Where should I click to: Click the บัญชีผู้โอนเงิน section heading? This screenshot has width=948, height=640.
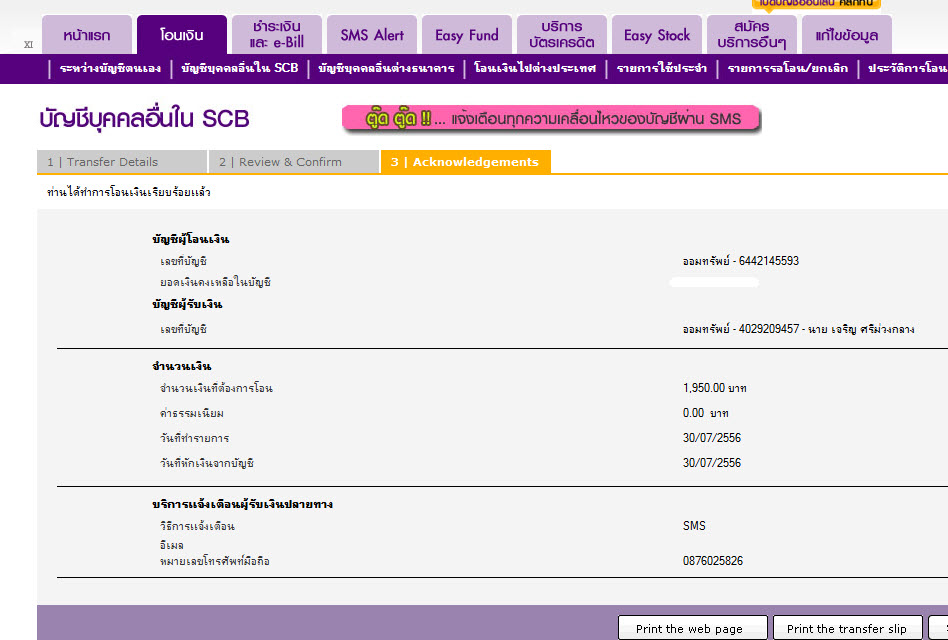click(x=190, y=239)
